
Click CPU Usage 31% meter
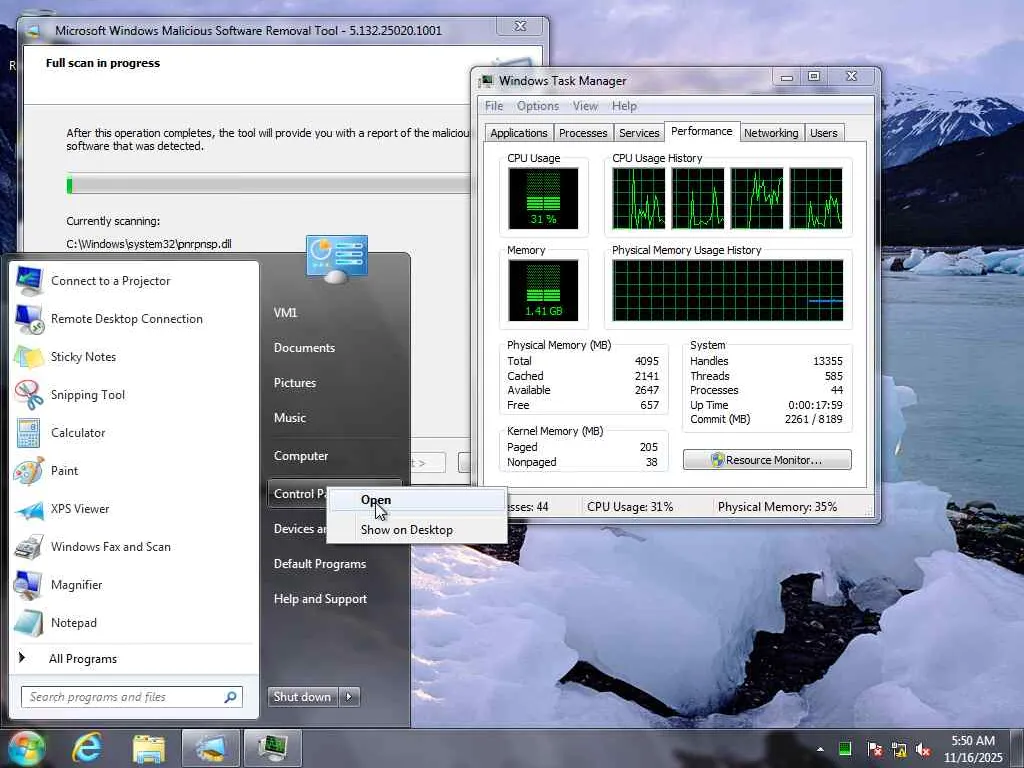click(x=543, y=199)
